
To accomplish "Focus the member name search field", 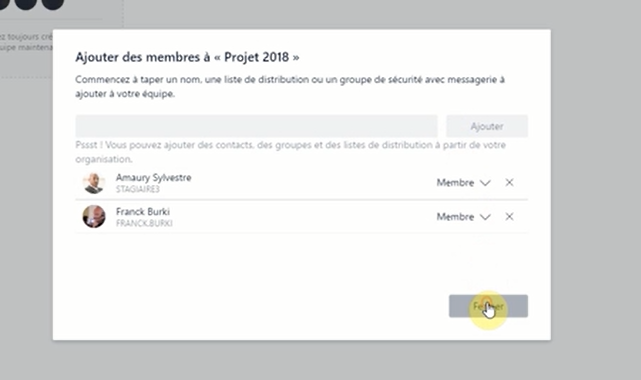I will pyautogui.click(x=256, y=126).
